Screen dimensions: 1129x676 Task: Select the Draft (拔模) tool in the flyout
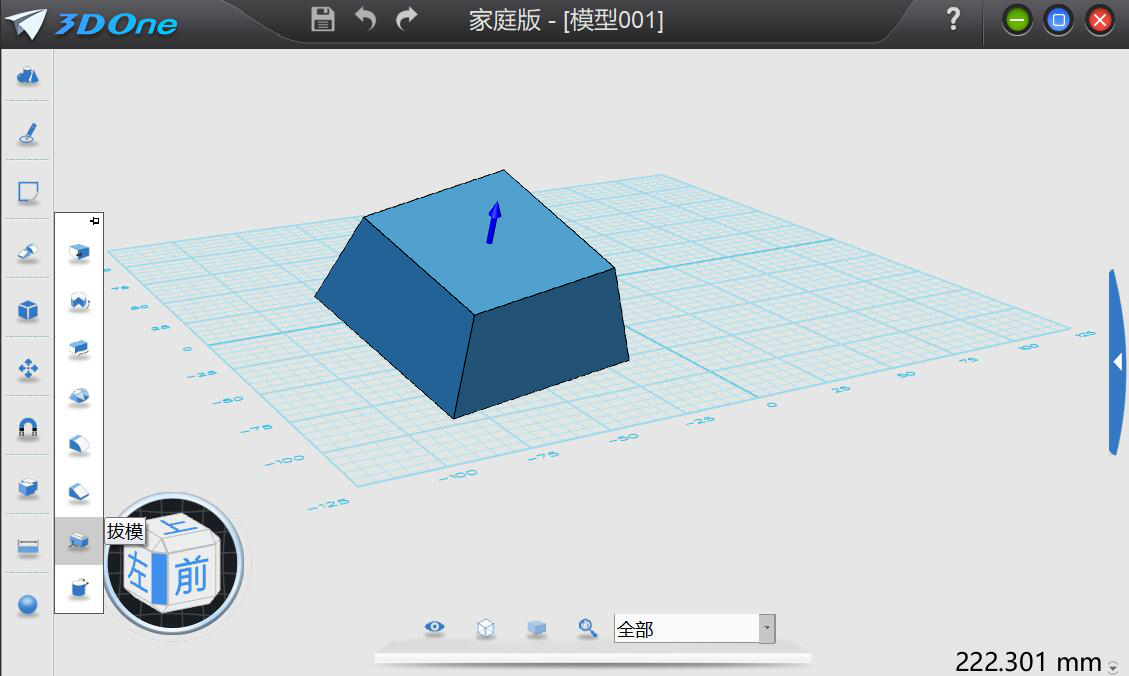(78, 541)
